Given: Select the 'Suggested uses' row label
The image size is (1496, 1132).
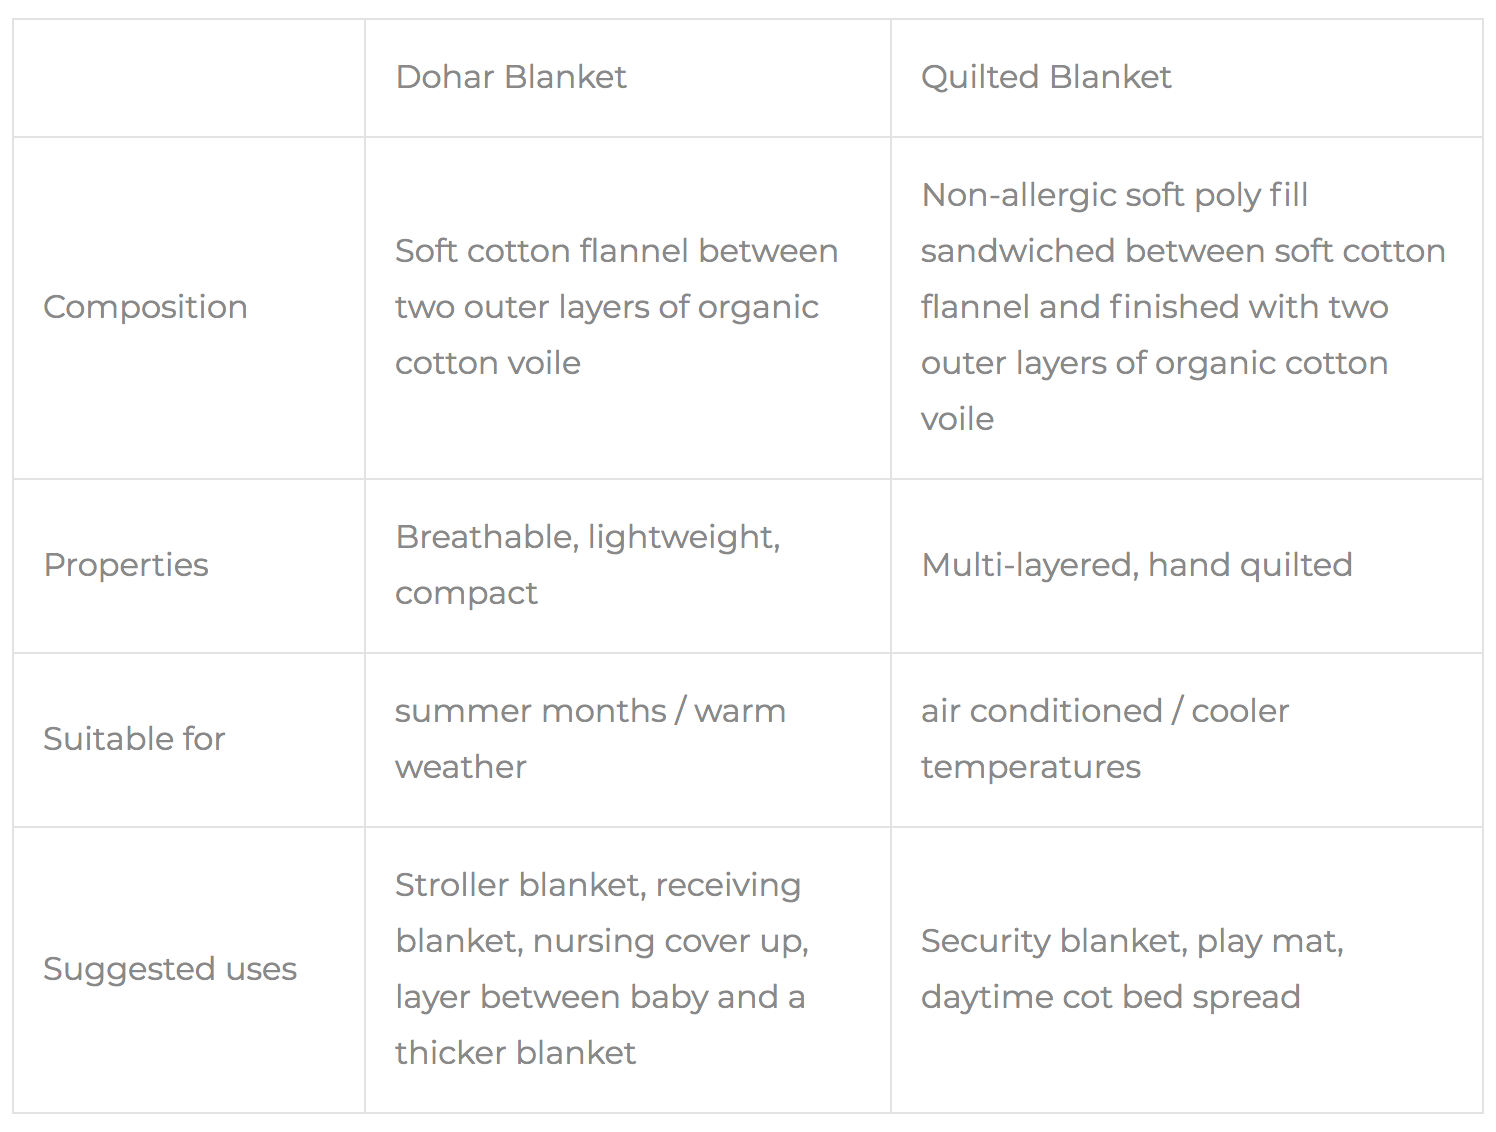Looking at the screenshot, I should coord(170,969).
